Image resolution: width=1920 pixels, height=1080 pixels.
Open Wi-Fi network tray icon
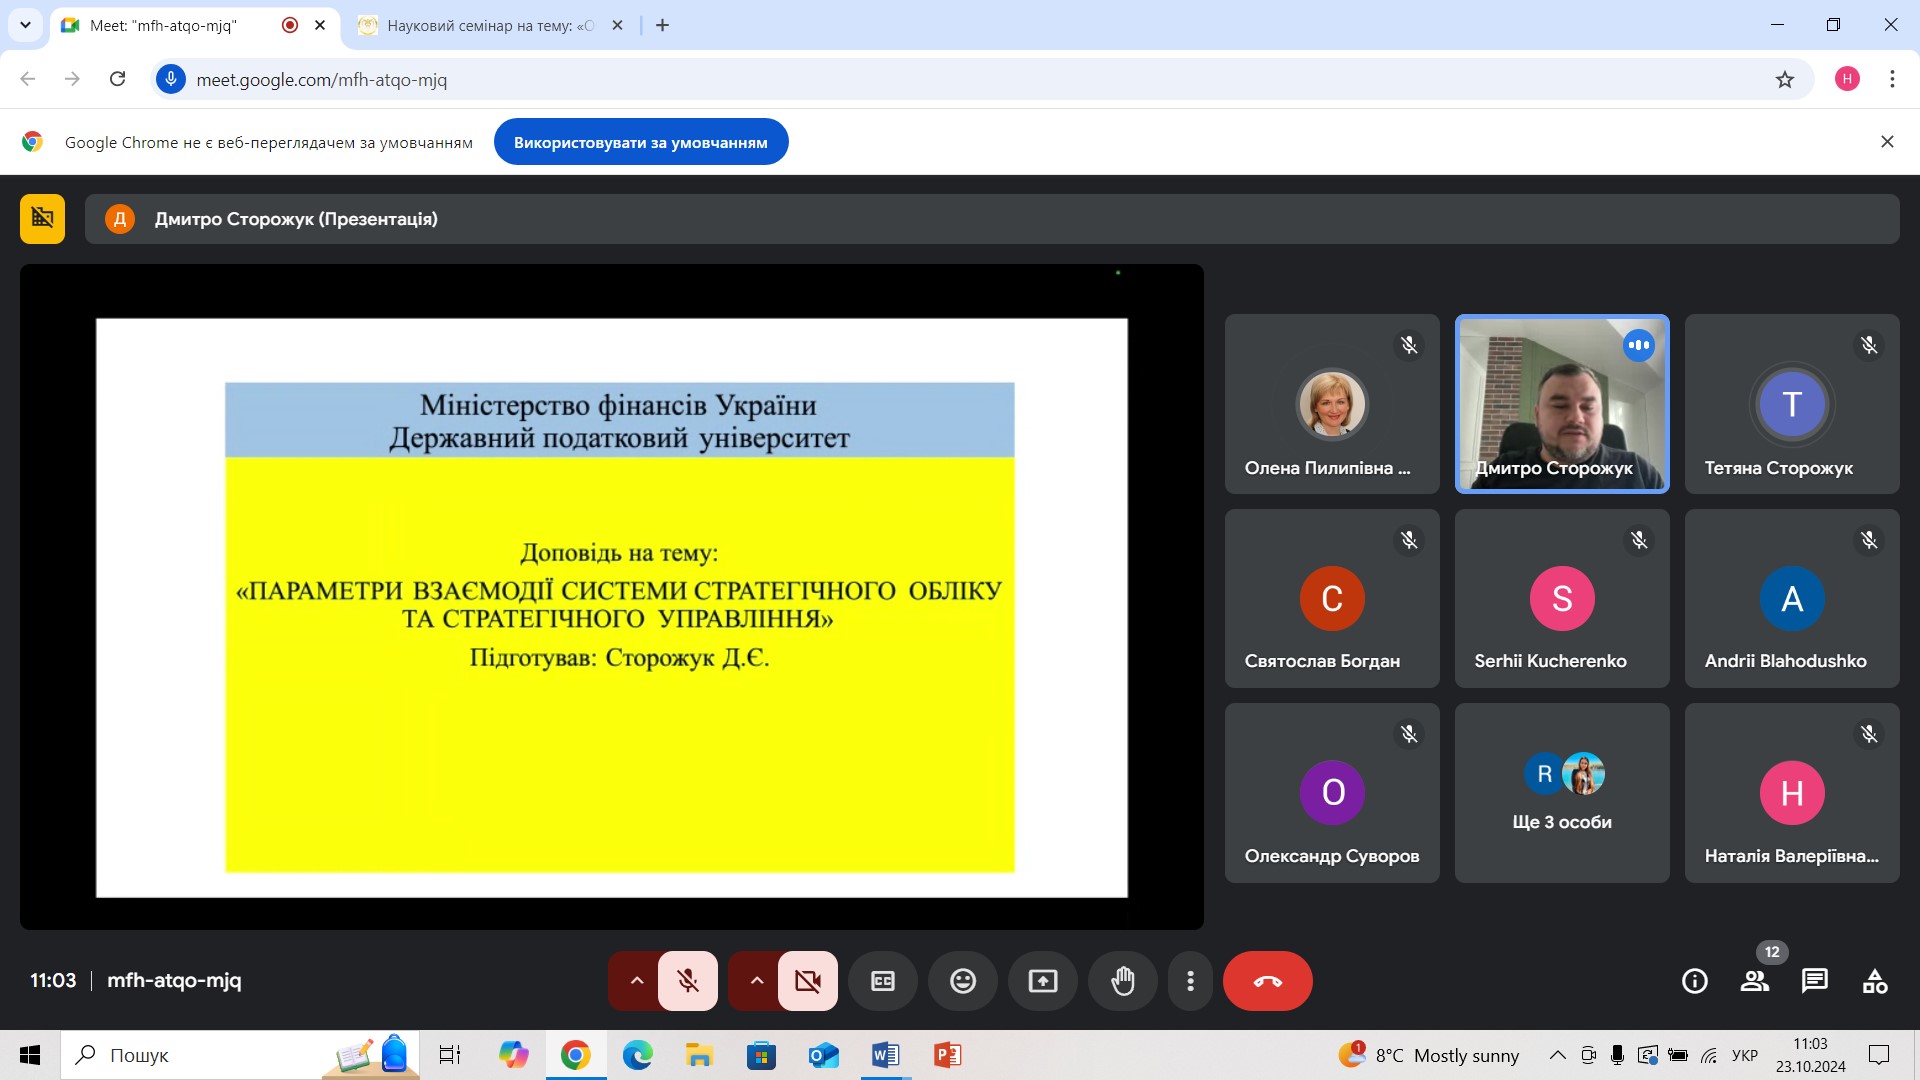point(1709,1055)
